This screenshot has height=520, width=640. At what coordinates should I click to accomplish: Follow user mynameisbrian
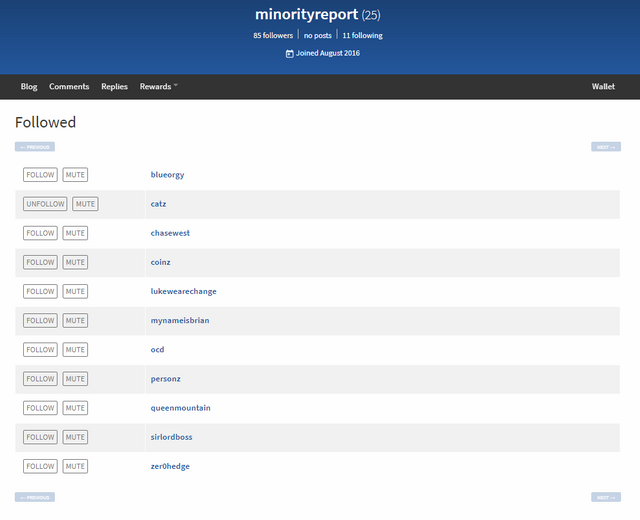point(40,320)
